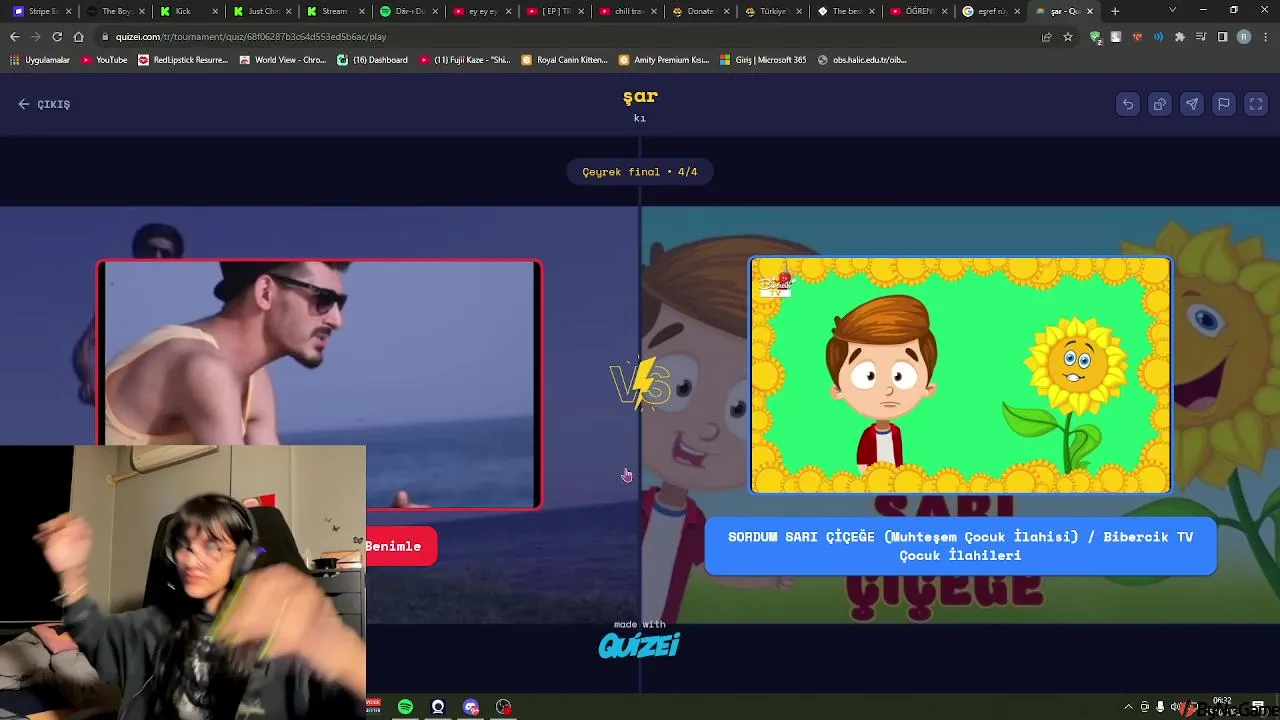This screenshot has width=1280, height=720.
Task: Open a new tab with the plus button
Action: coord(1115,11)
